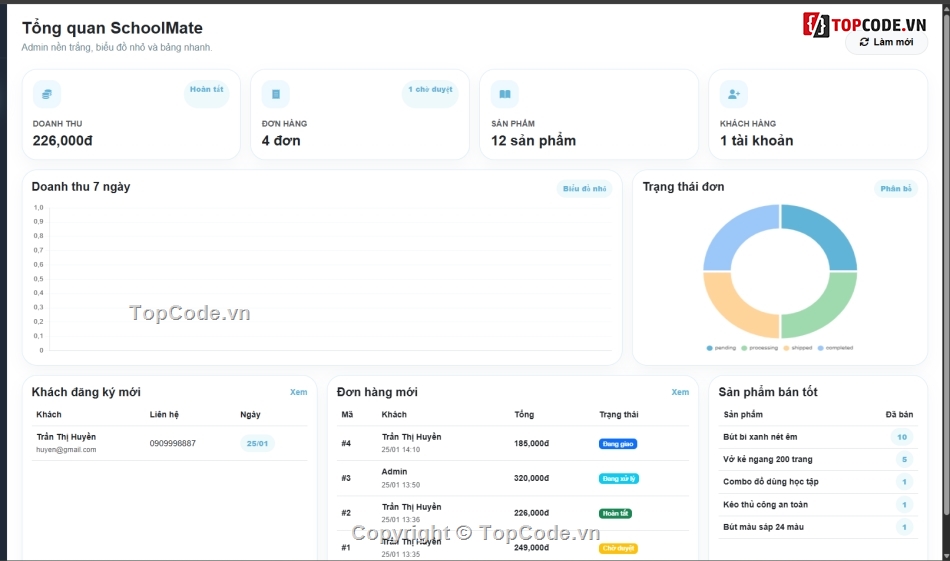This screenshot has height=561, width=950.
Task: Click email huyen@gmail.com
Action: point(66,450)
